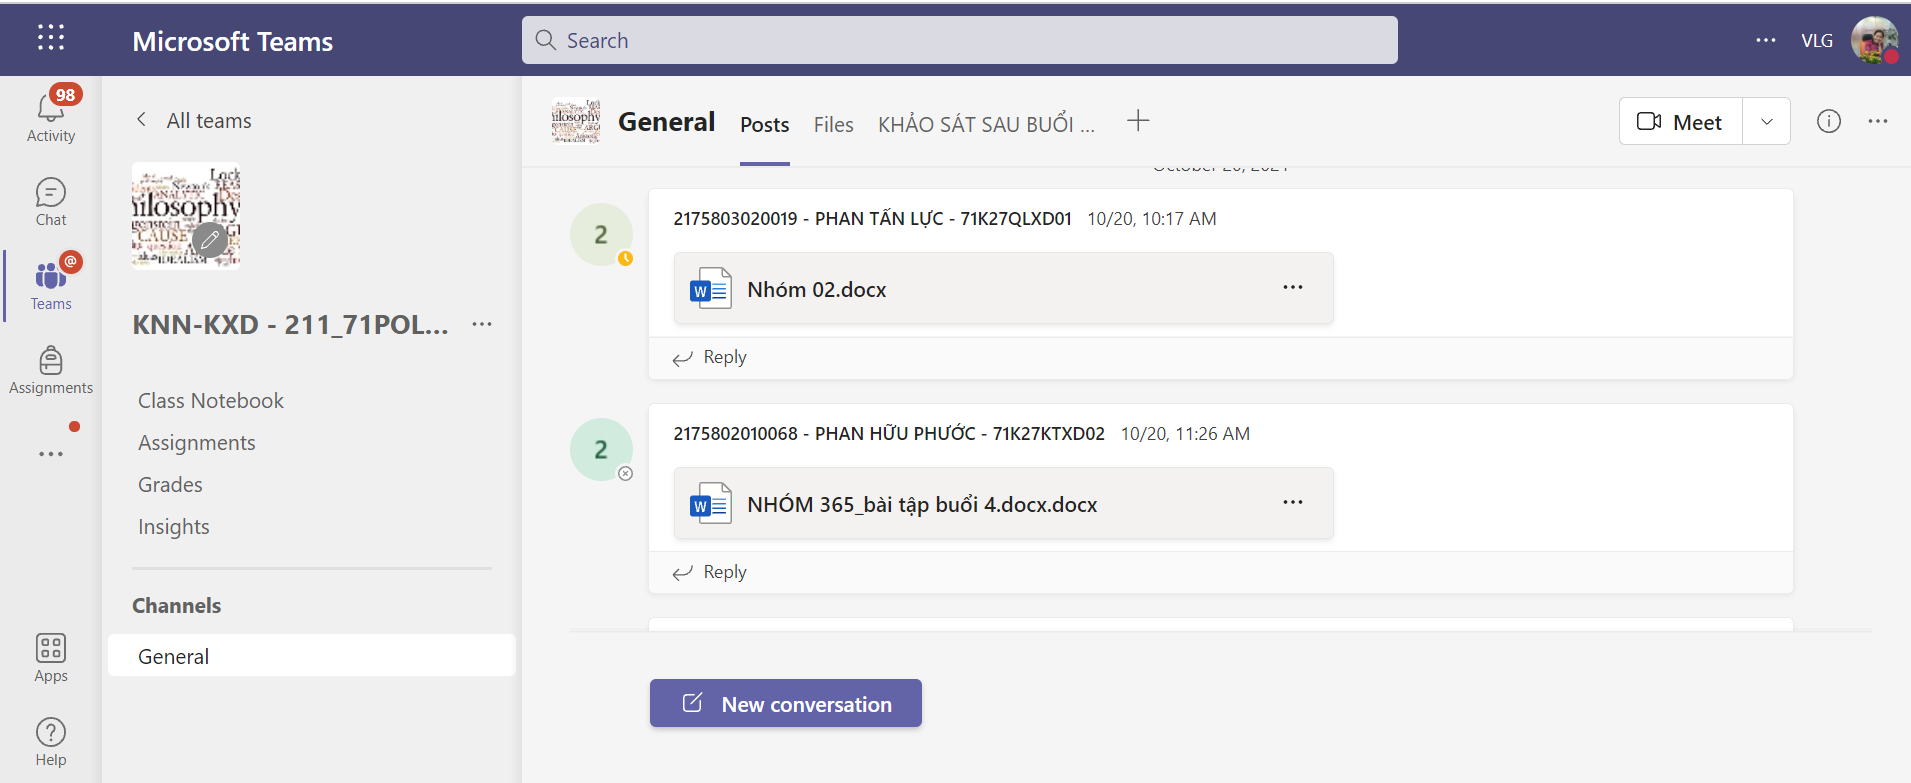Open more options for Nhóm 02.docx
Screen dimensions: 1911x783
pos(1293,287)
